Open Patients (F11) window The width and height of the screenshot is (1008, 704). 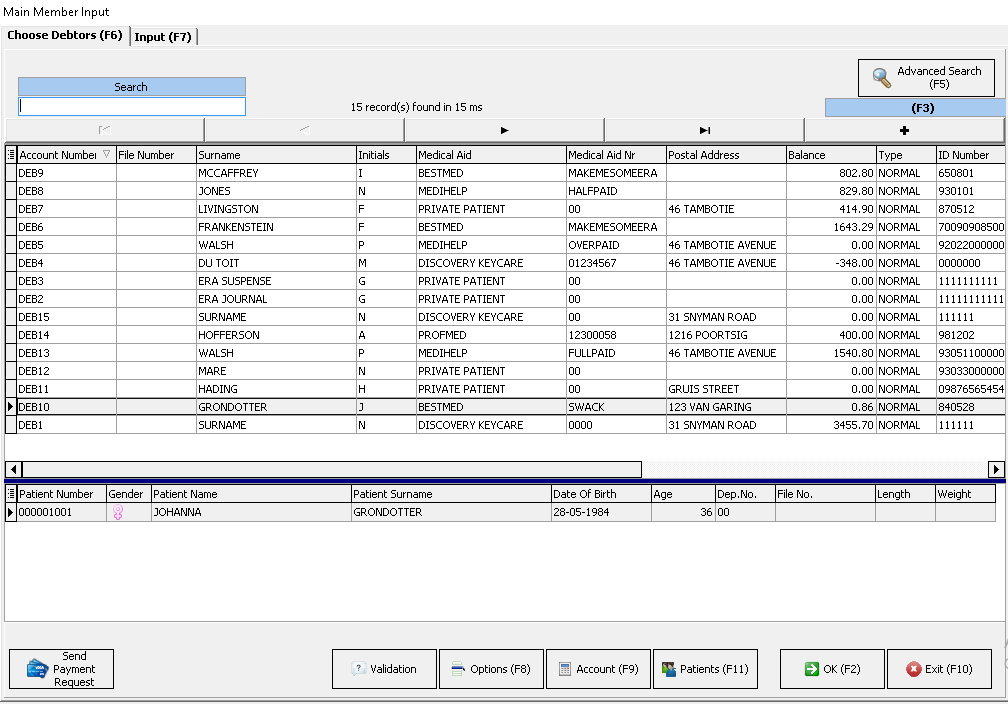(x=704, y=669)
